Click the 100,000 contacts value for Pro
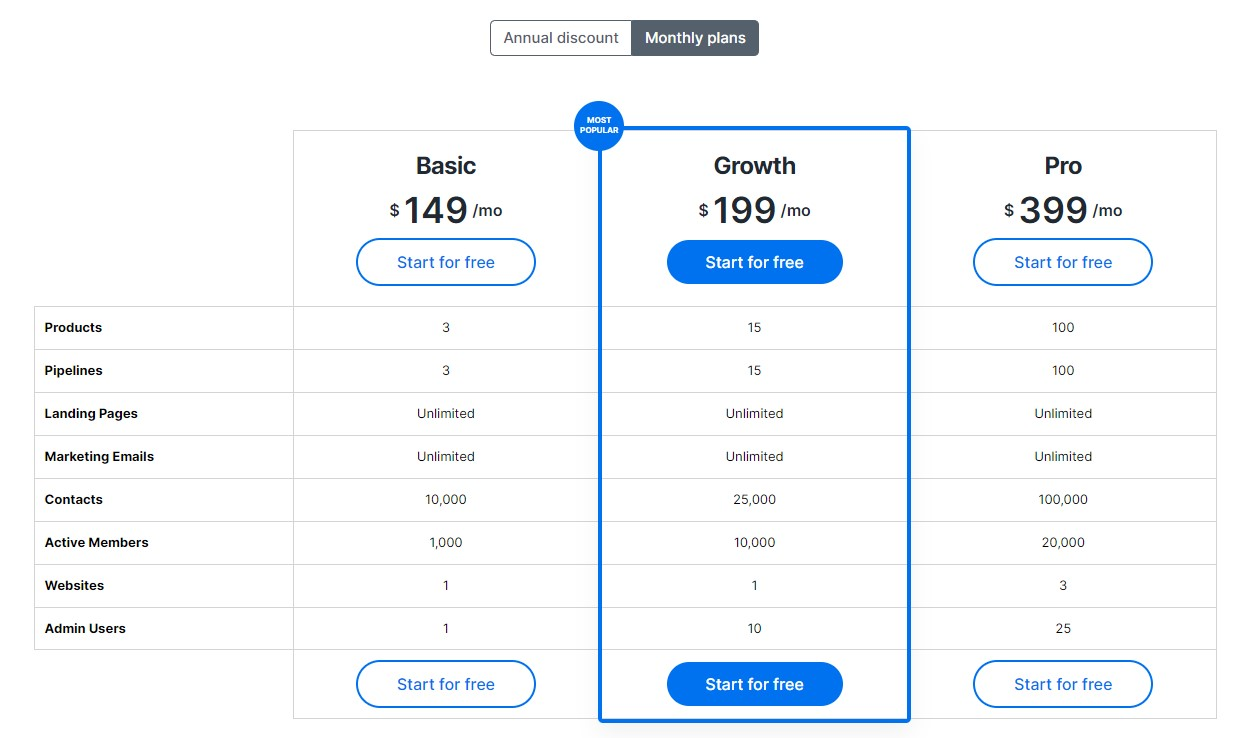1249x738 pixels. [1063, 500]
